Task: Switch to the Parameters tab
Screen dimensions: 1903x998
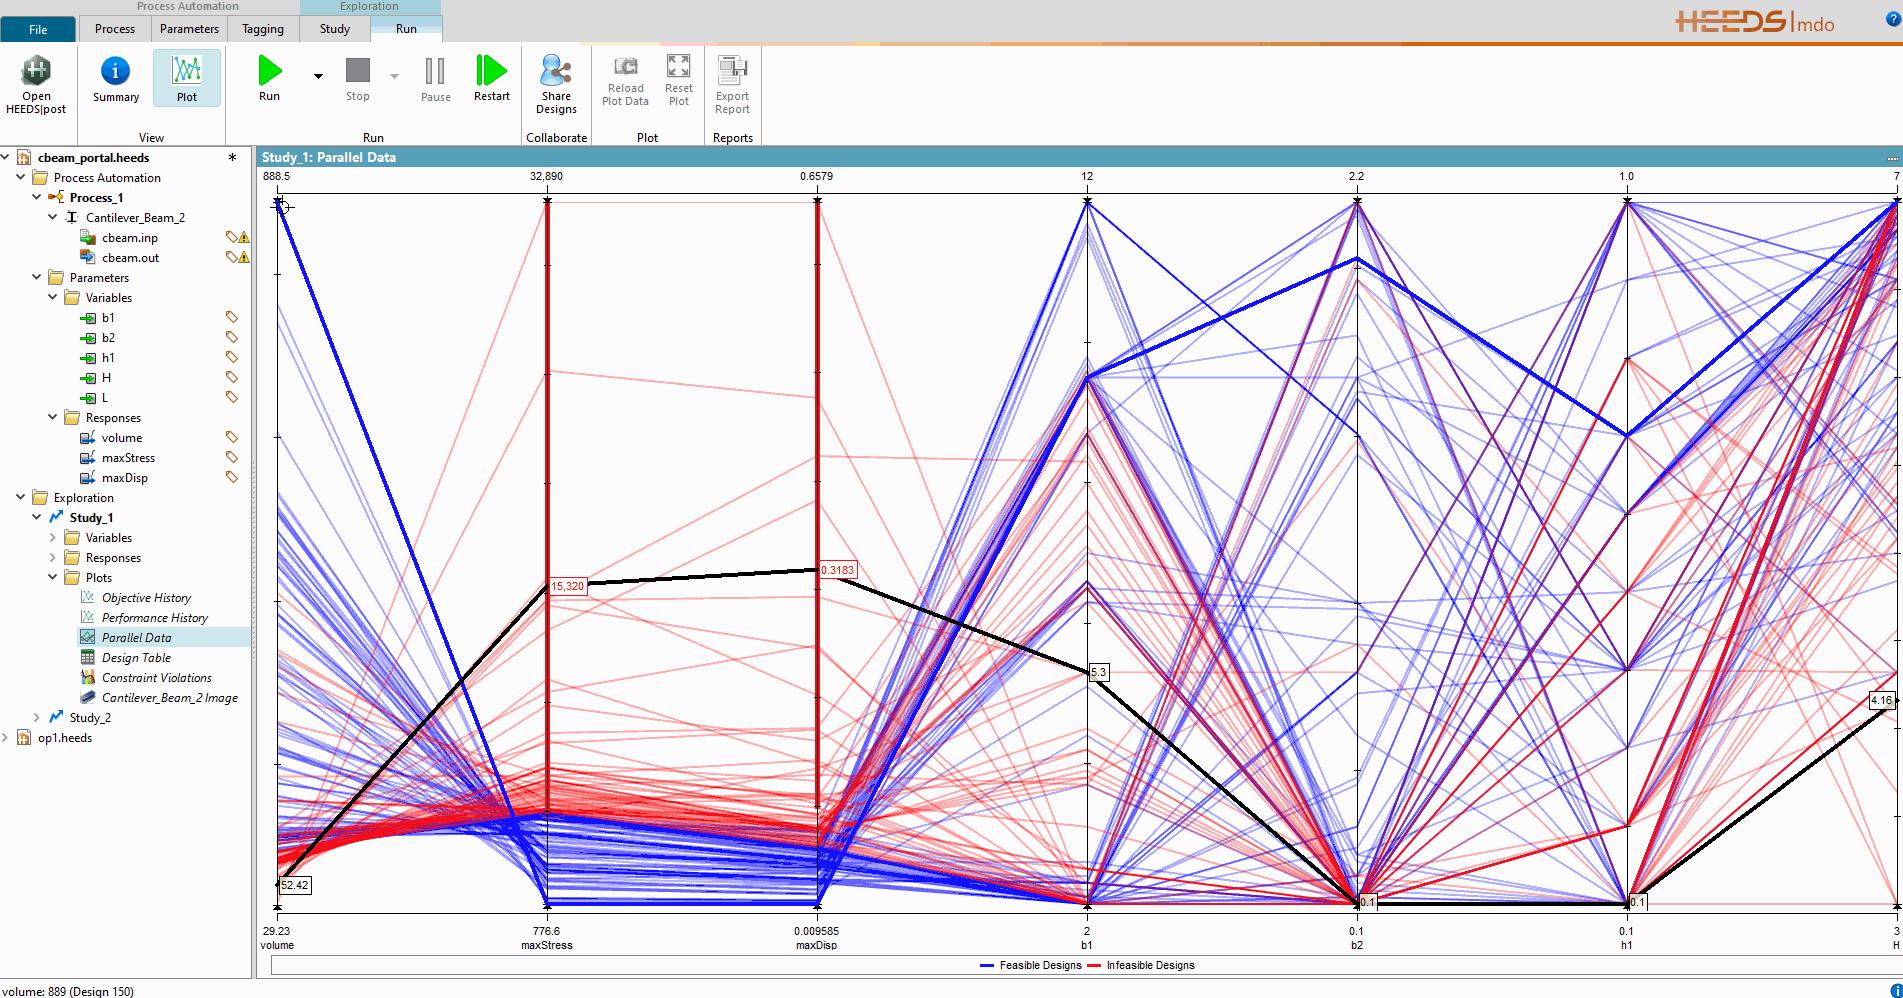Action: point(189,29)
